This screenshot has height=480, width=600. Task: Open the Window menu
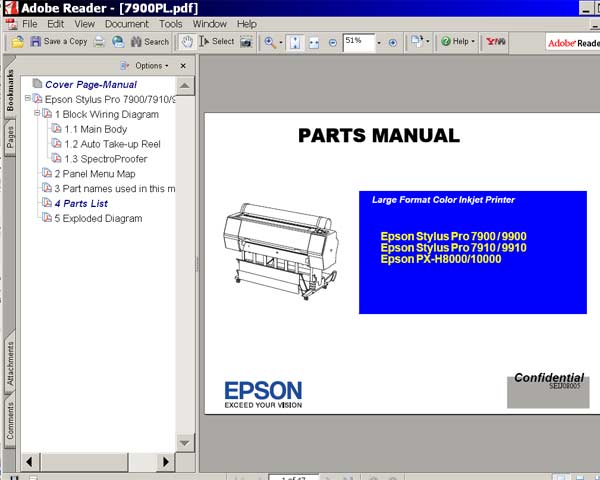click(x=210, y=24)
